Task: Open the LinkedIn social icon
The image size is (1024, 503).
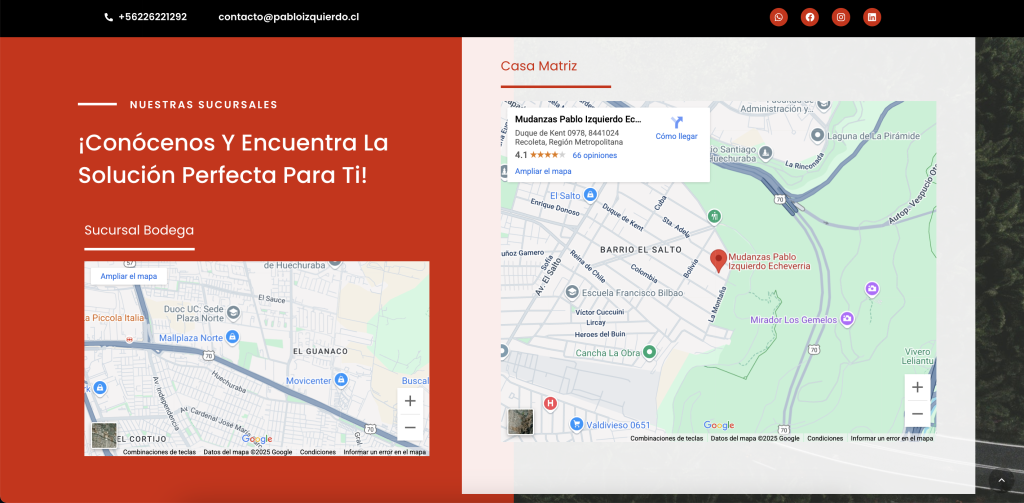Action: (872, 18)
